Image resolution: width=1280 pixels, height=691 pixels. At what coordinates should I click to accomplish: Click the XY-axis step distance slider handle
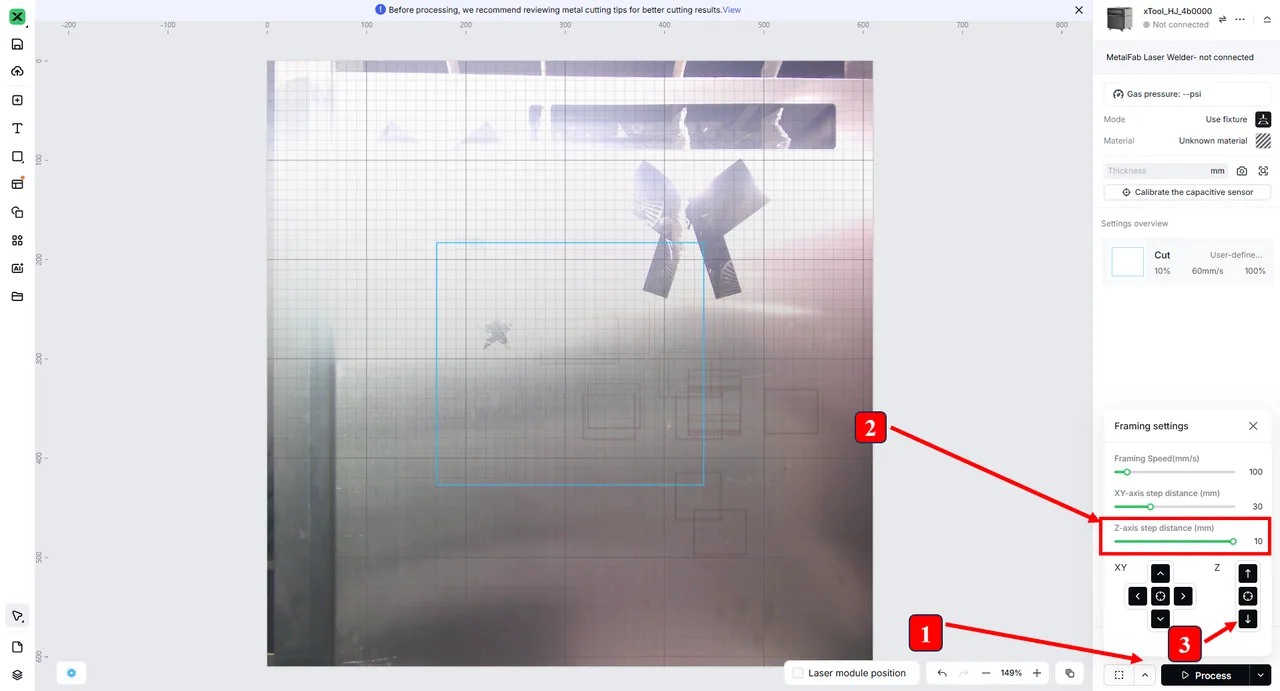coord(1150,507)
